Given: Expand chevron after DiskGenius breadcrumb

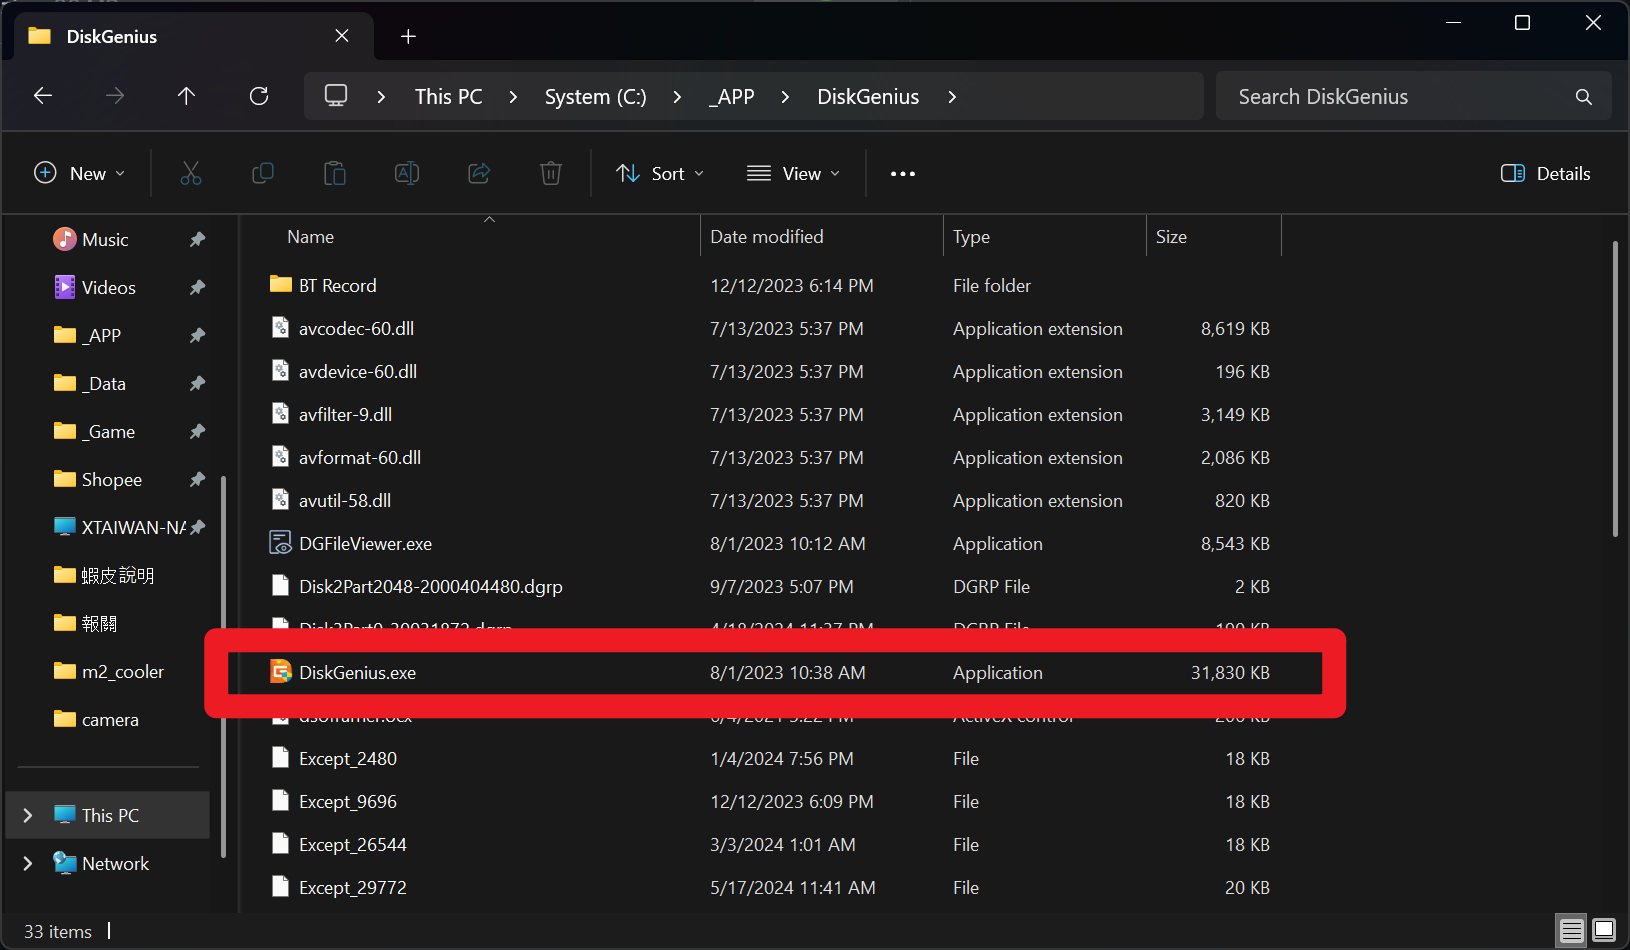Looking at the screenshot, I should pos(952,97).
